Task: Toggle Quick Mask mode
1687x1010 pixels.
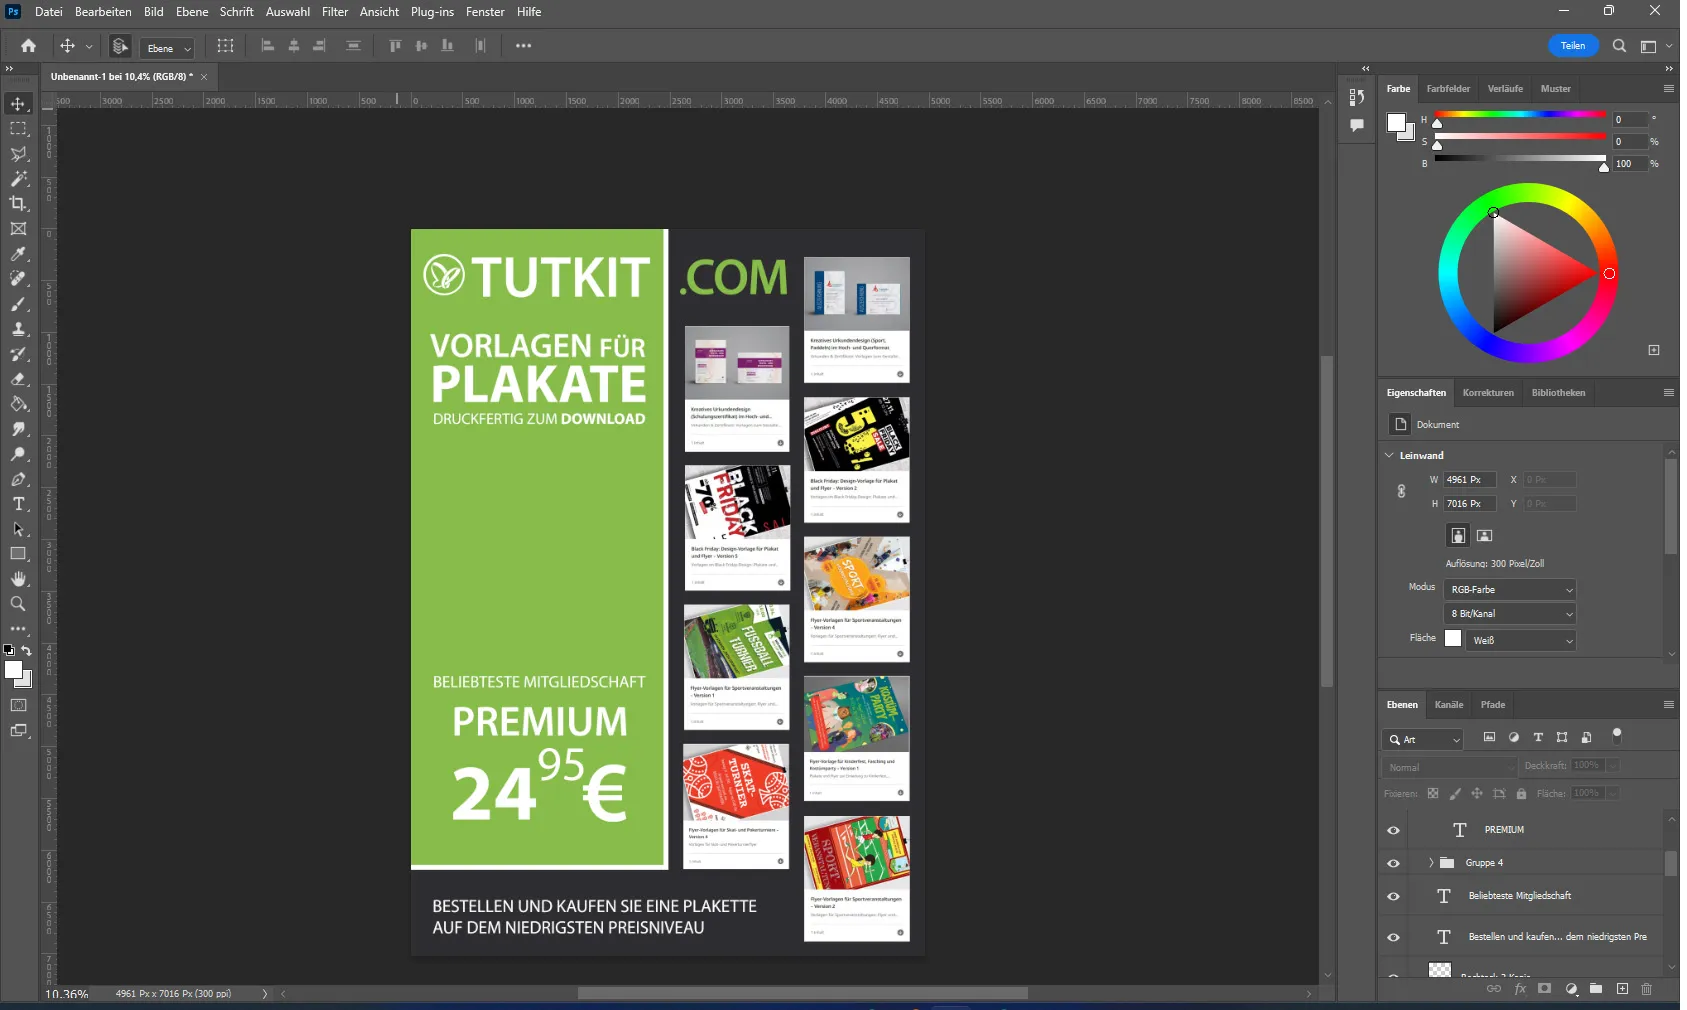Action: pos(18,706)
